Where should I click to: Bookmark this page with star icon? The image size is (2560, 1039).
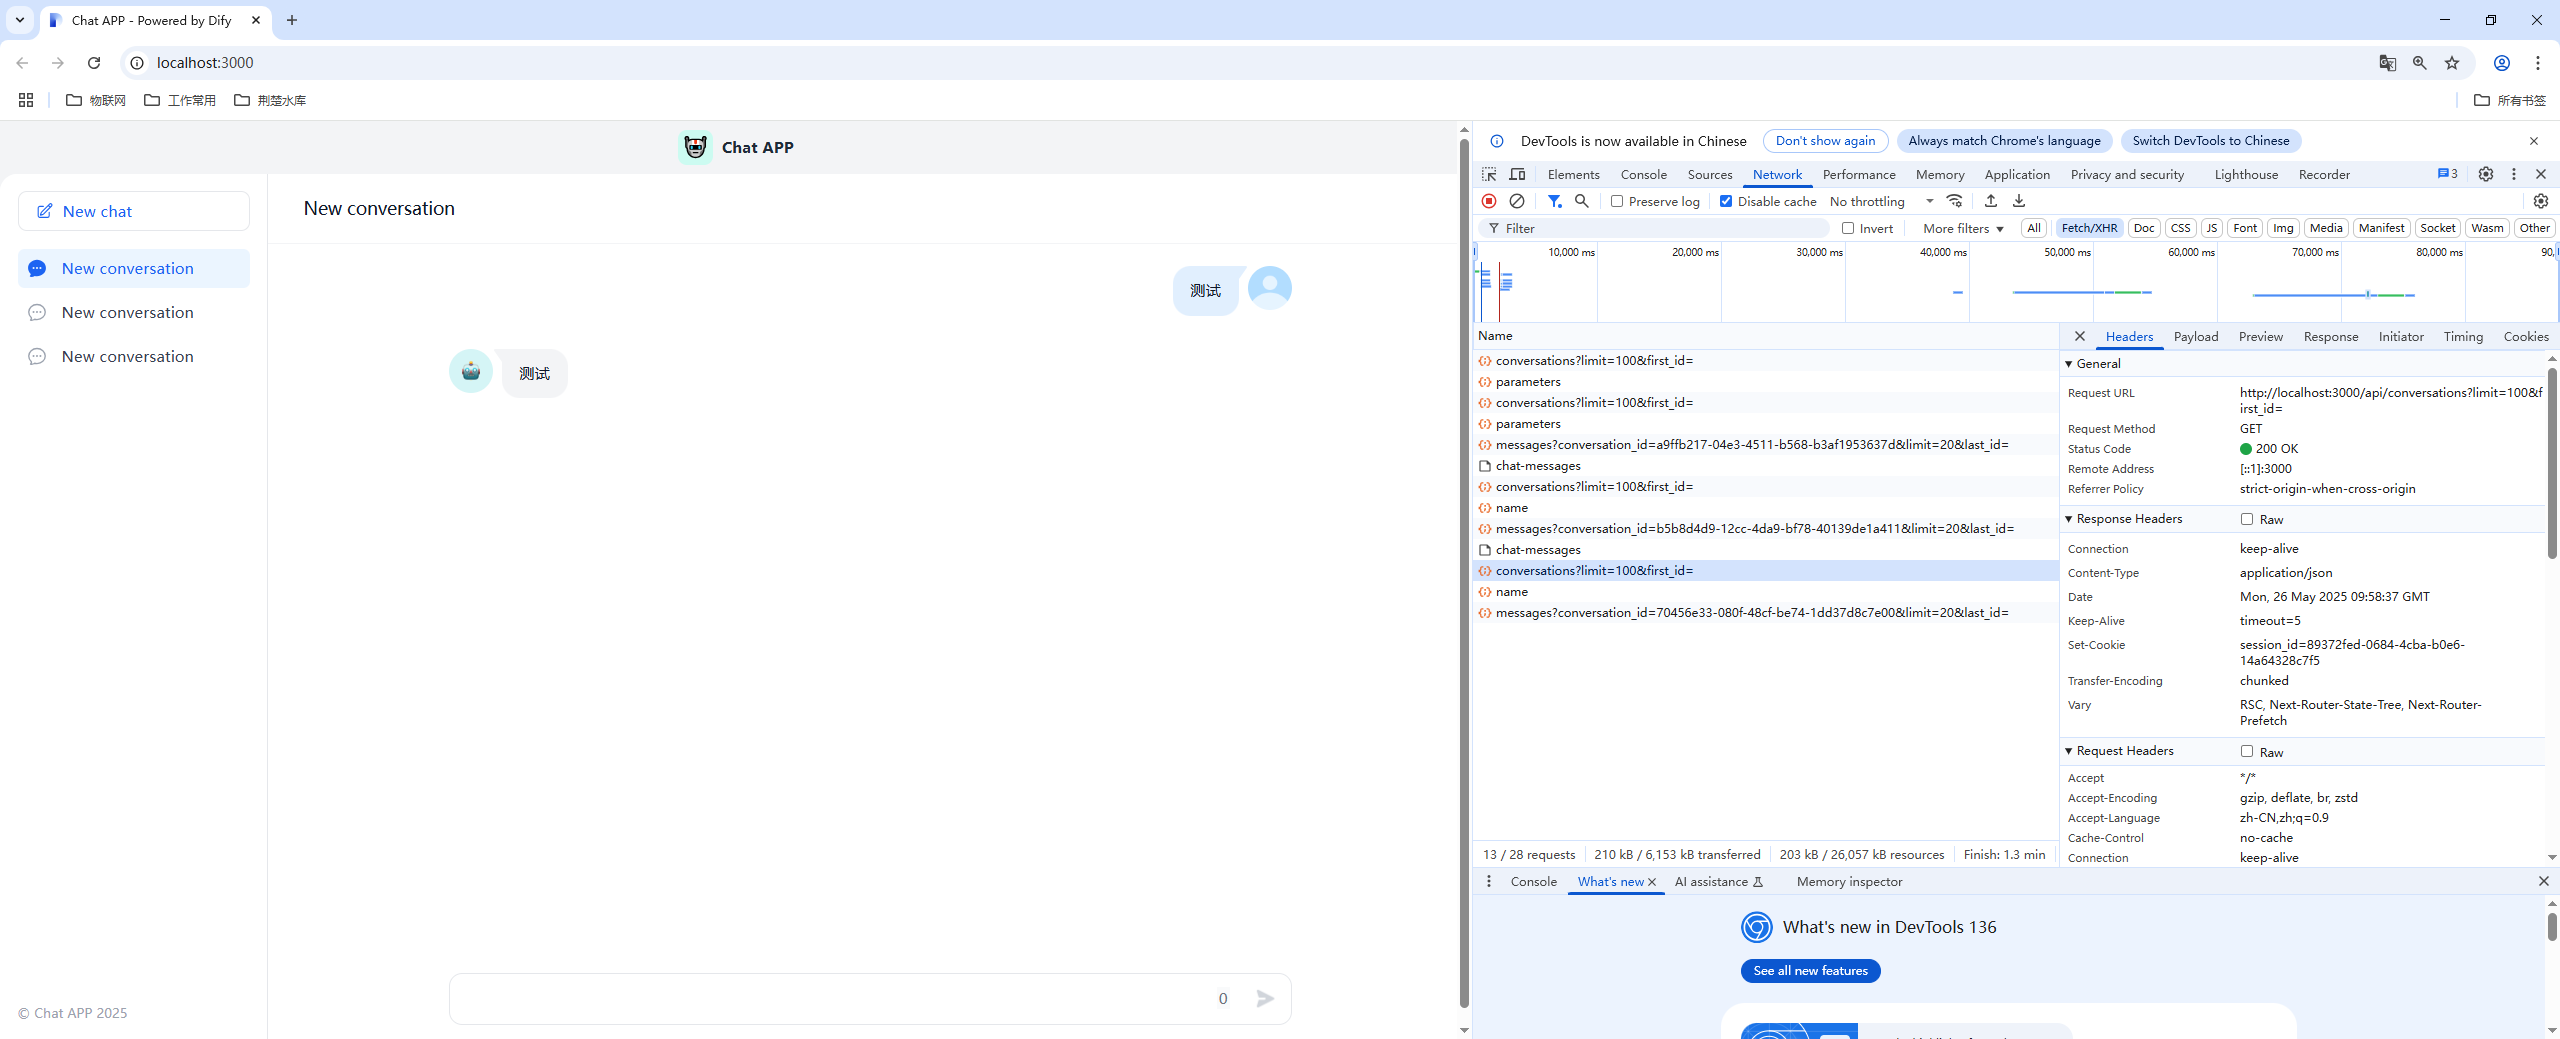[x=2452, y=63]
